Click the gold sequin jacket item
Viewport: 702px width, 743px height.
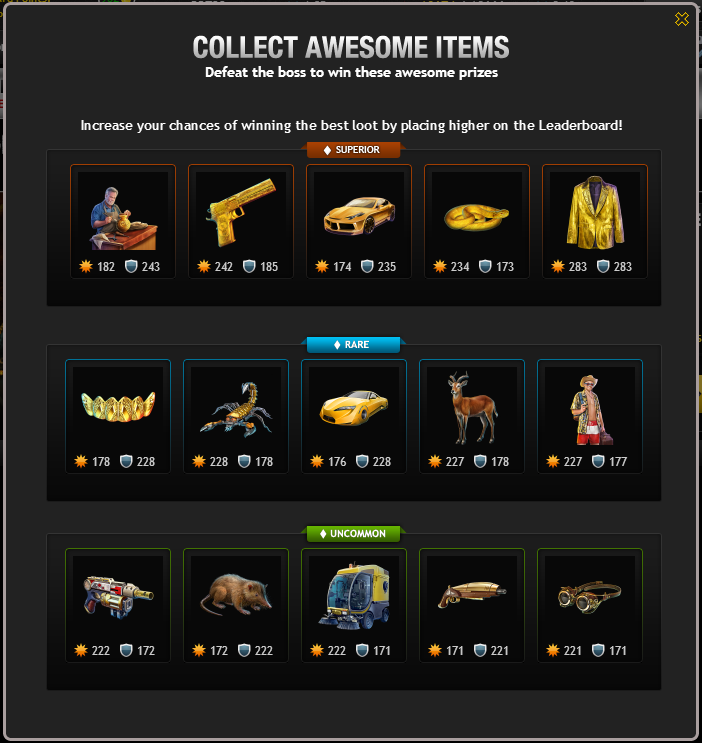tap(595, 221)
